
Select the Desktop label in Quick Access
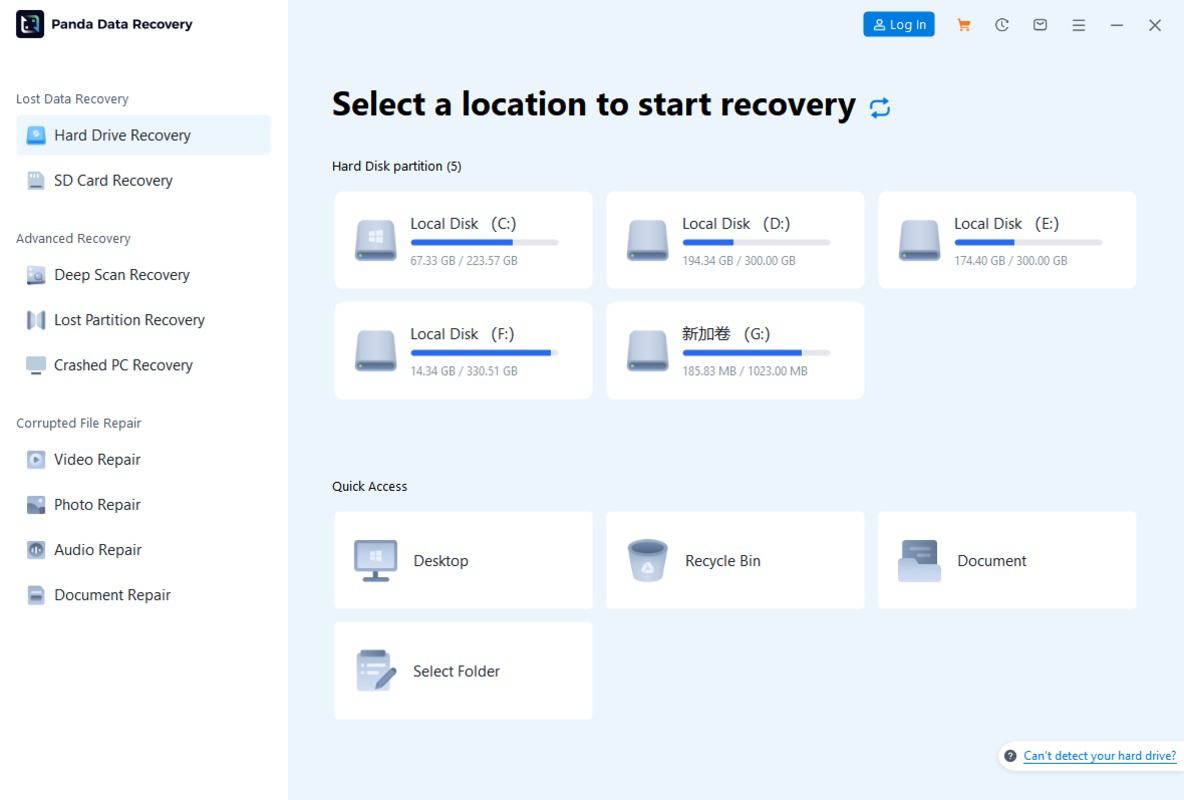[441, 561]
